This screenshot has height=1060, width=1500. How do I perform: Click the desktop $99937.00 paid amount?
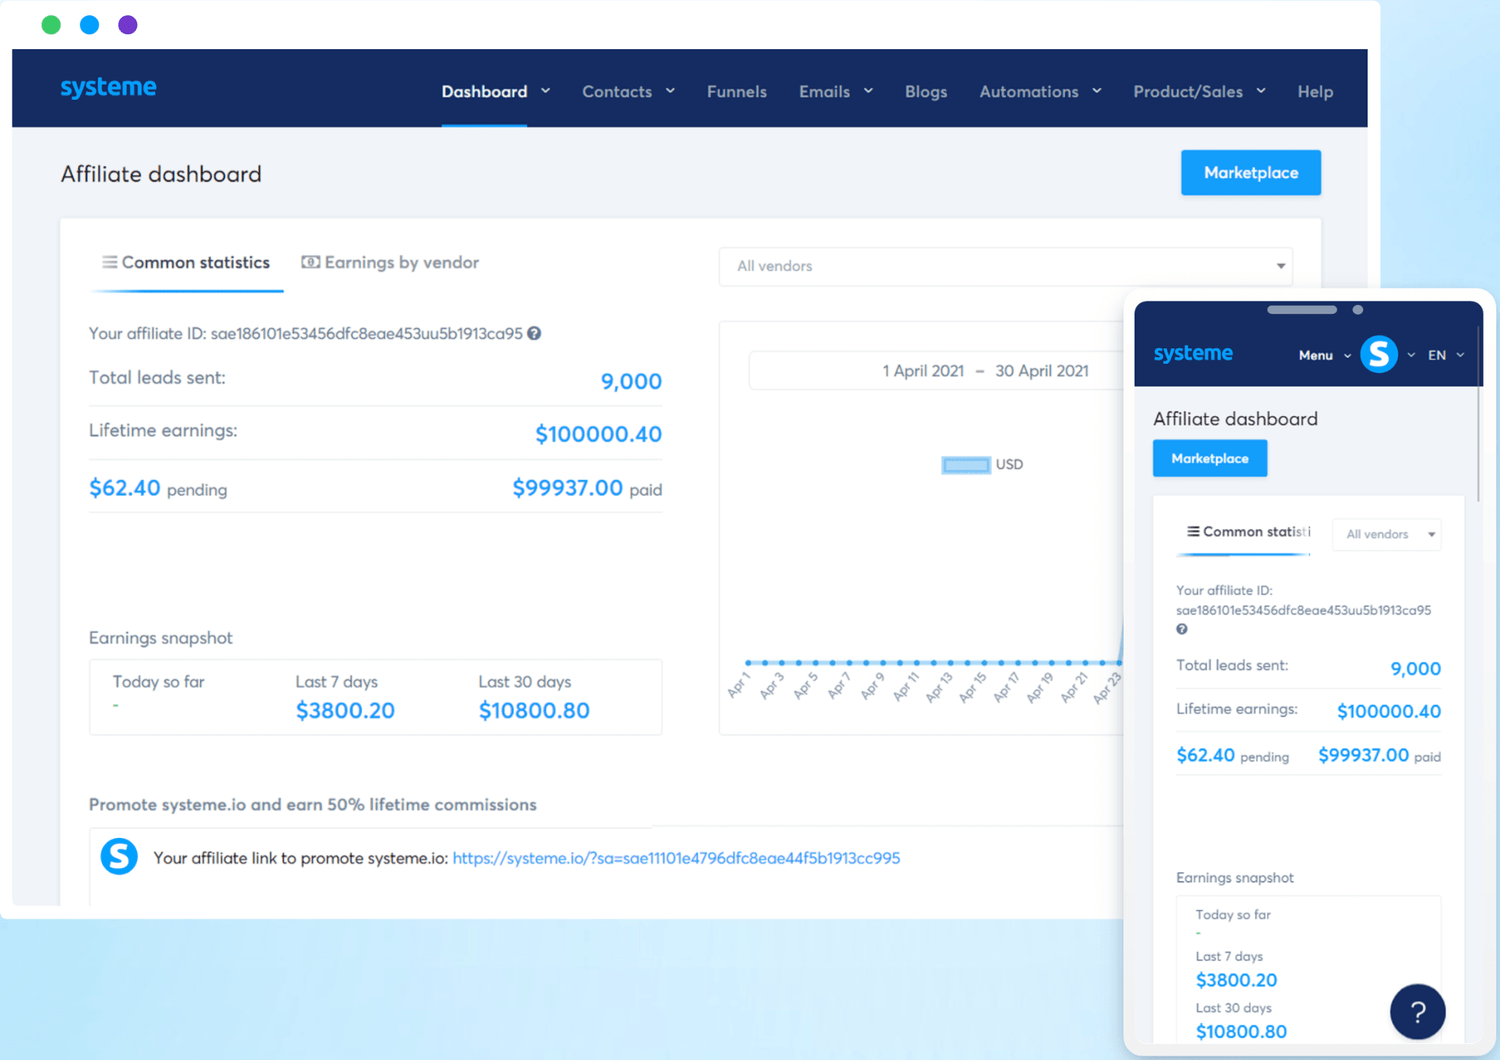(x=568, y=488)
